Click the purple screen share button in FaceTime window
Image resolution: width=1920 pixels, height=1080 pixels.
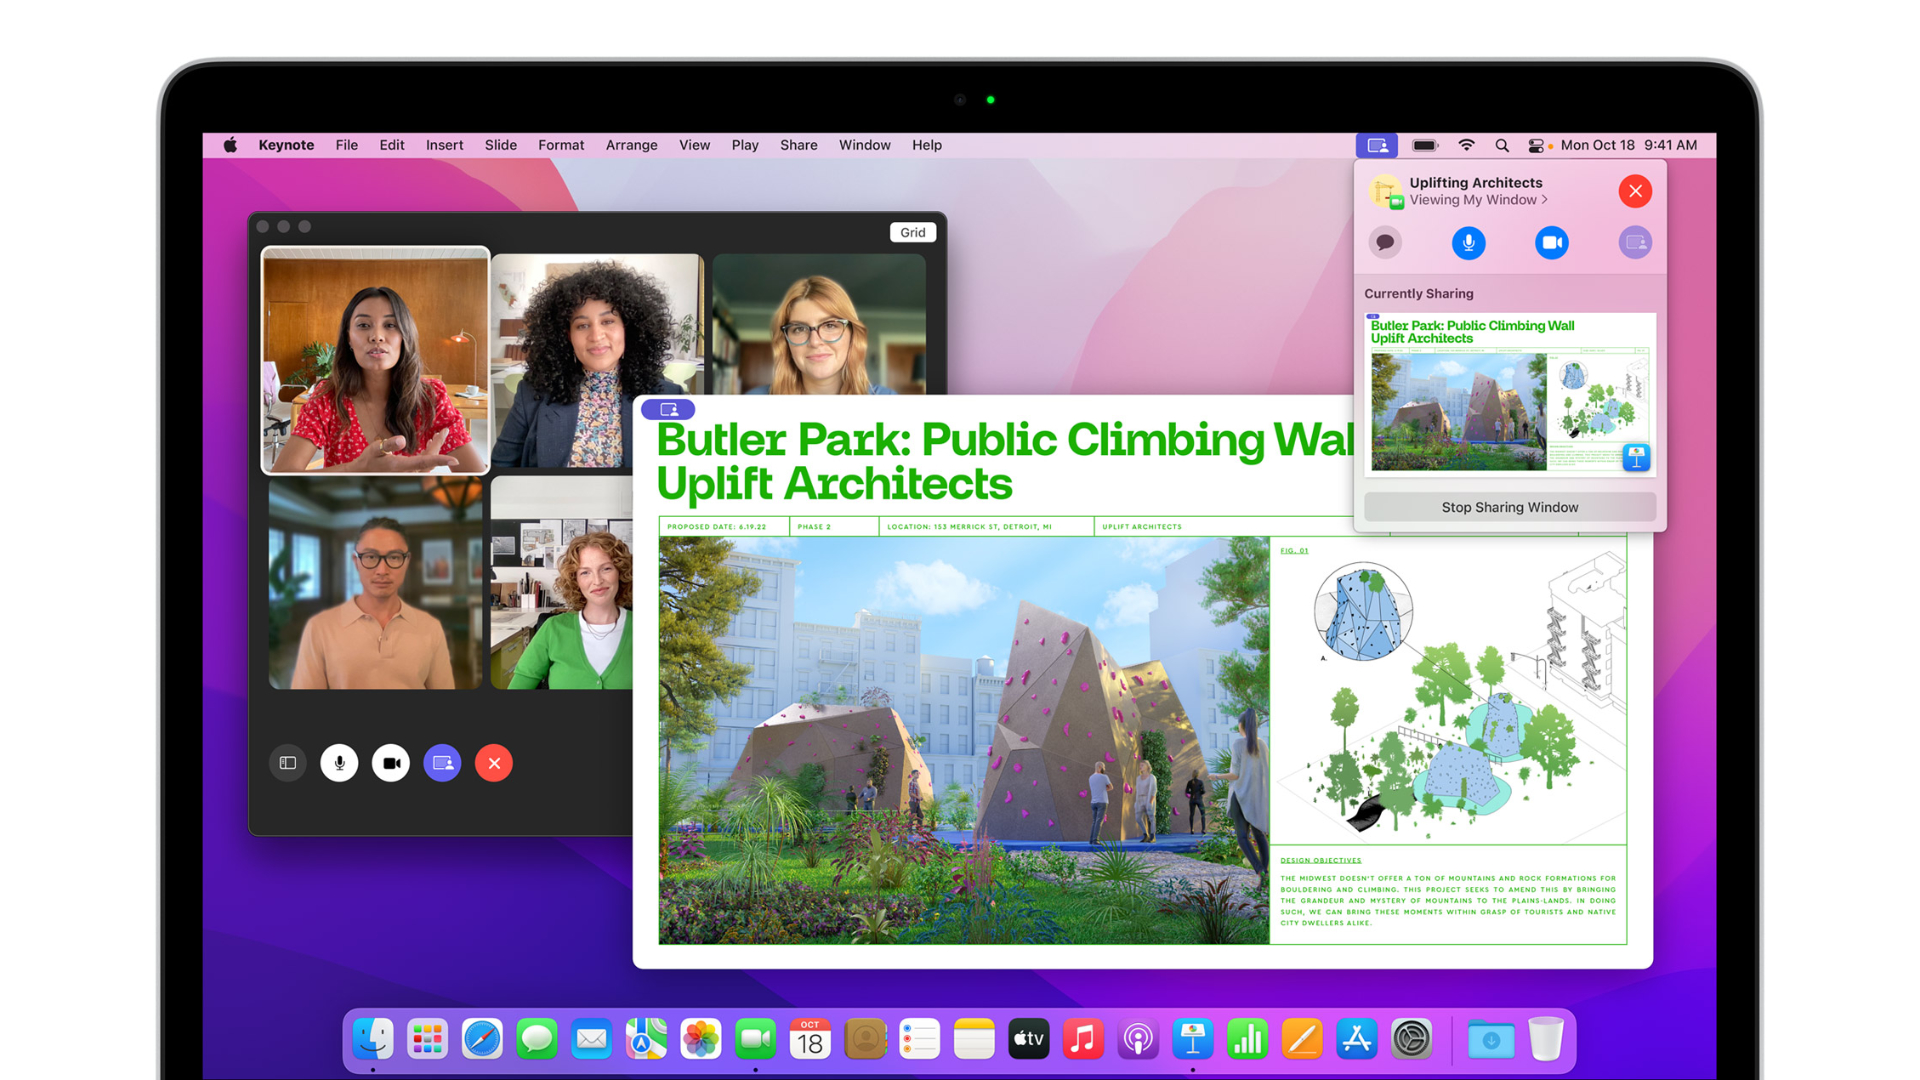click(442, 763)
